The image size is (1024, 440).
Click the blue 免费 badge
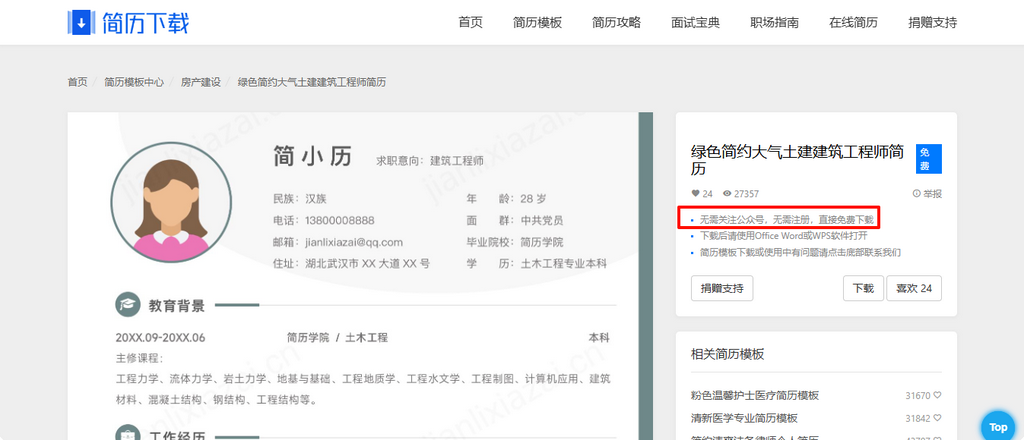(928, 159)
